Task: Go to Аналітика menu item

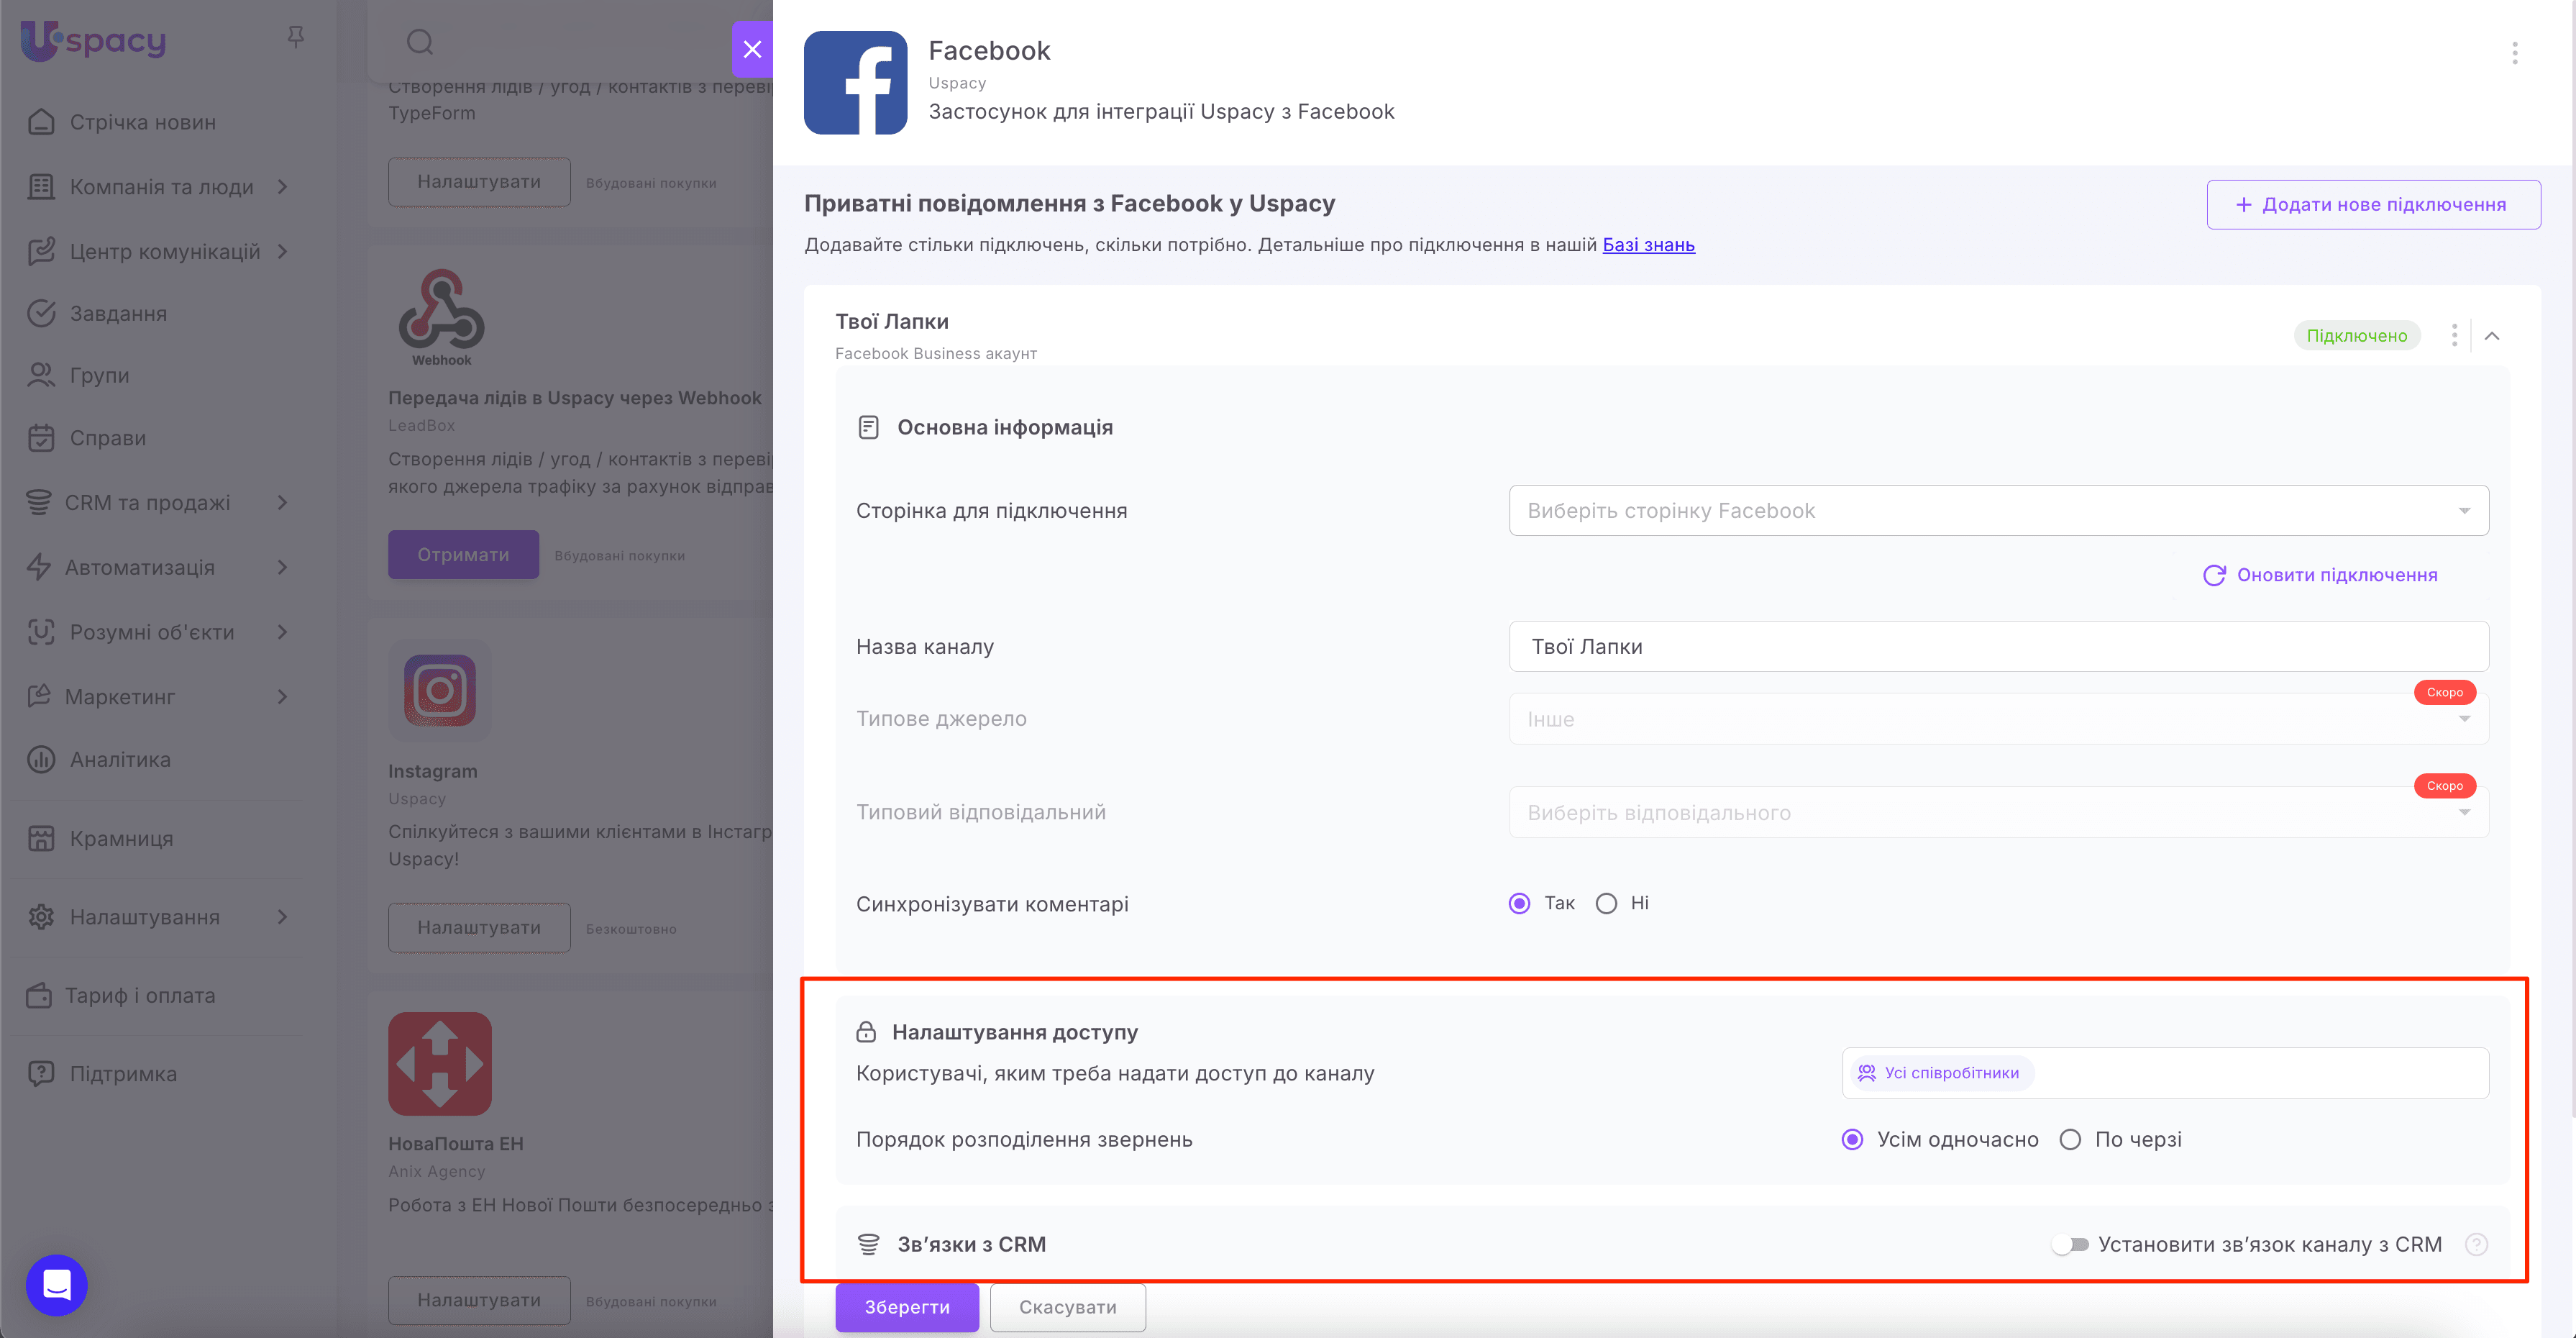Action: point(120,760)
